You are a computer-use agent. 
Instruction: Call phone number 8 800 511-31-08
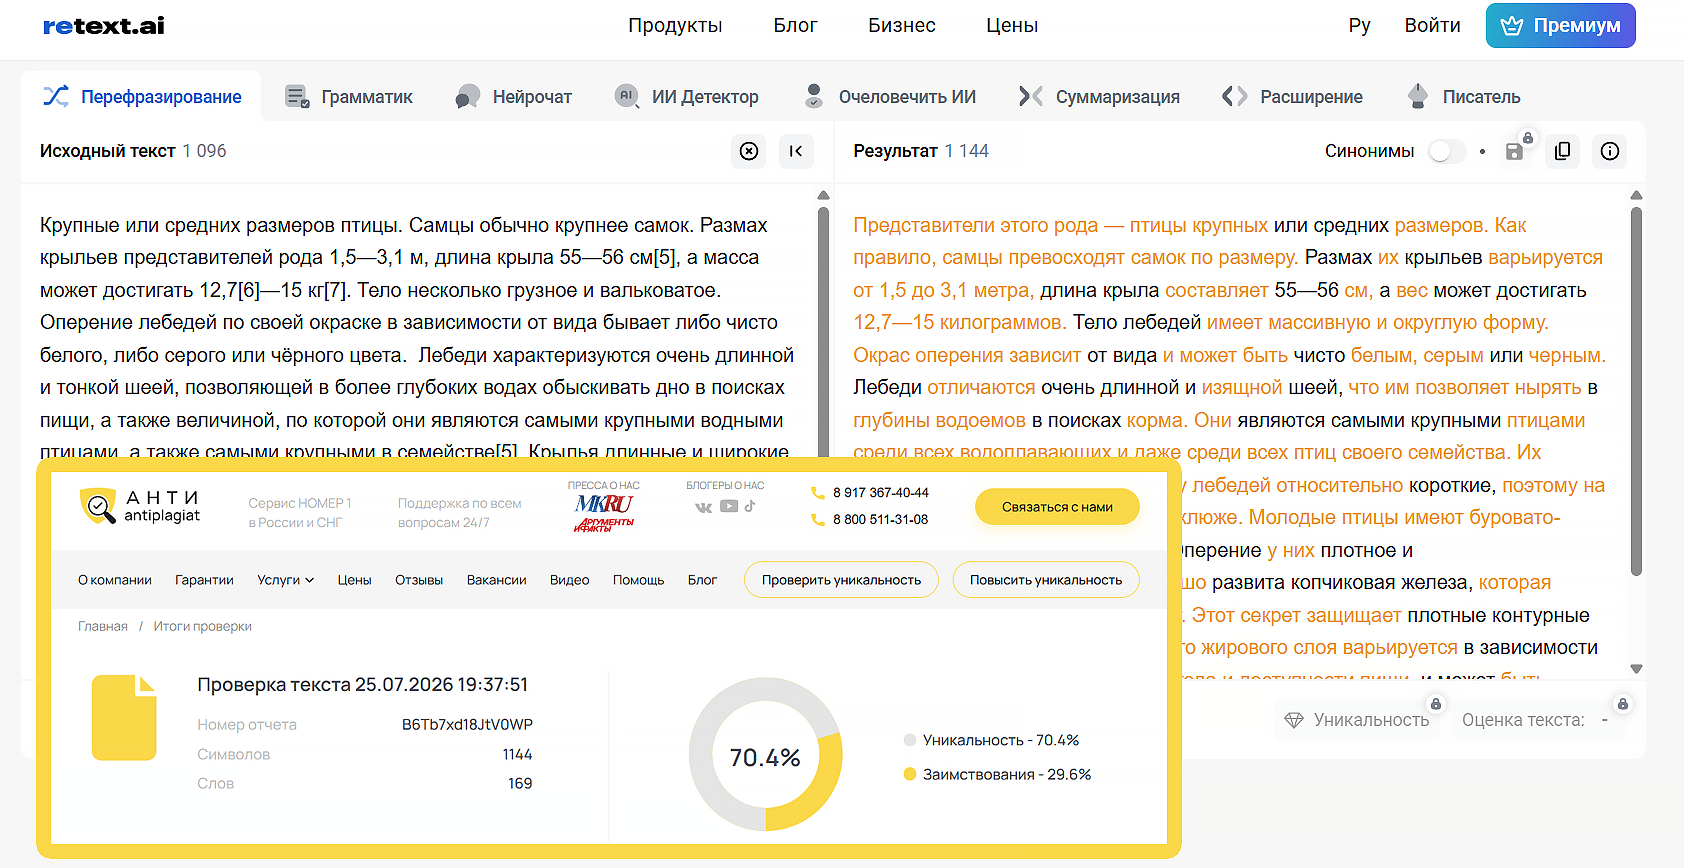click(x=880, y=520)
